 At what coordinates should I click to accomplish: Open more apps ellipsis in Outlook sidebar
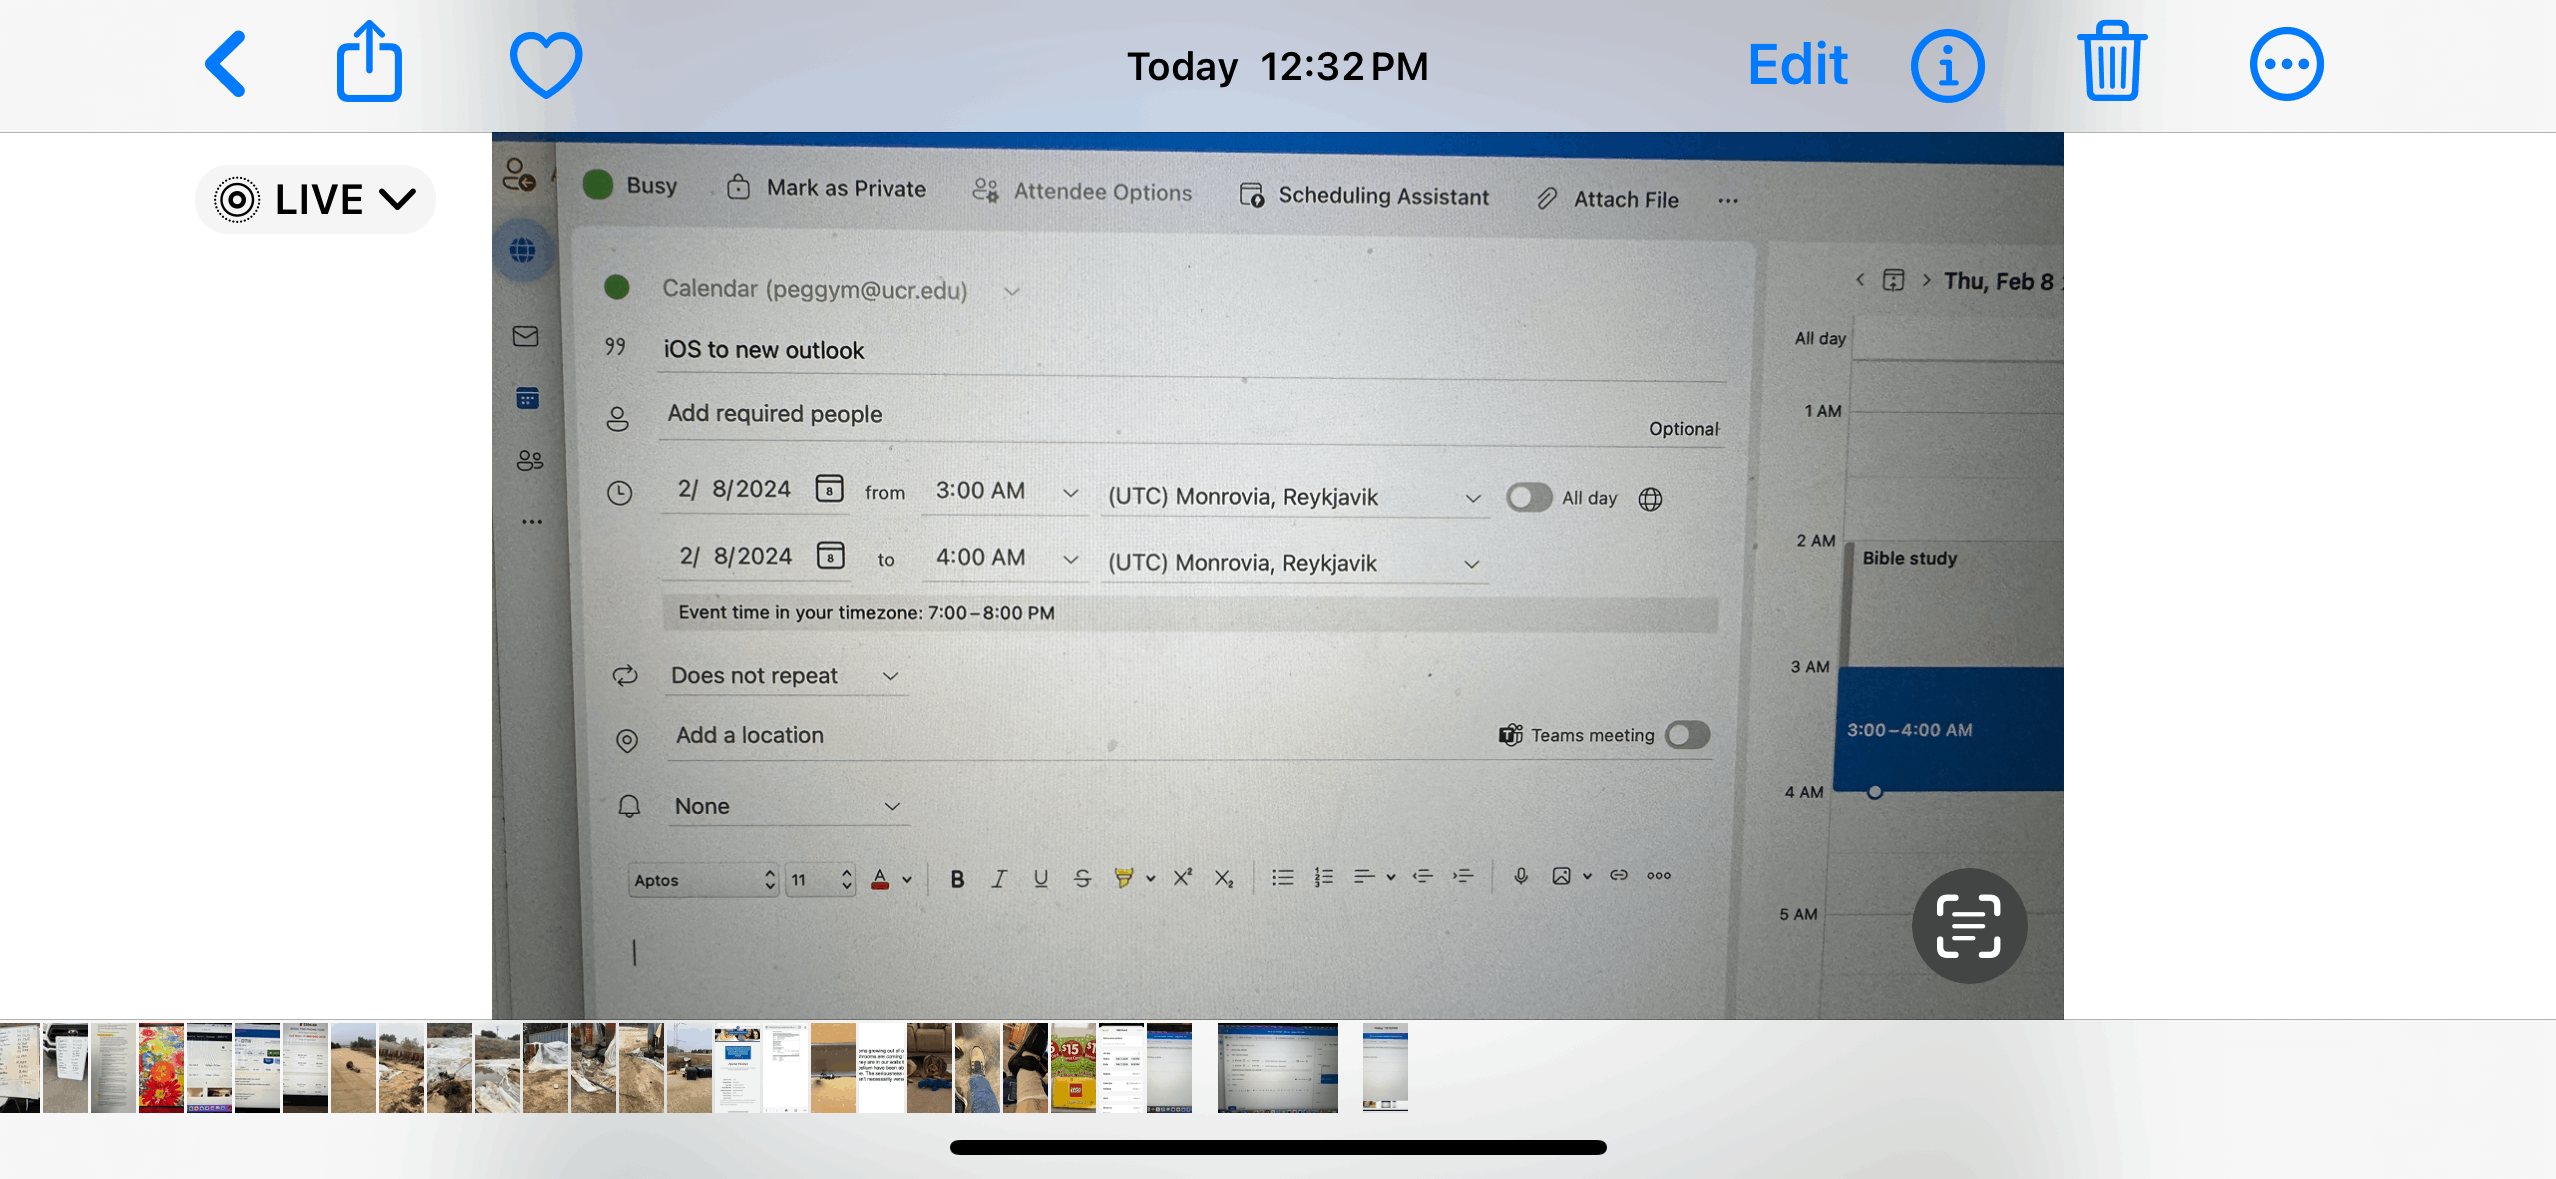pyautogui.click(x=532, y=522)
